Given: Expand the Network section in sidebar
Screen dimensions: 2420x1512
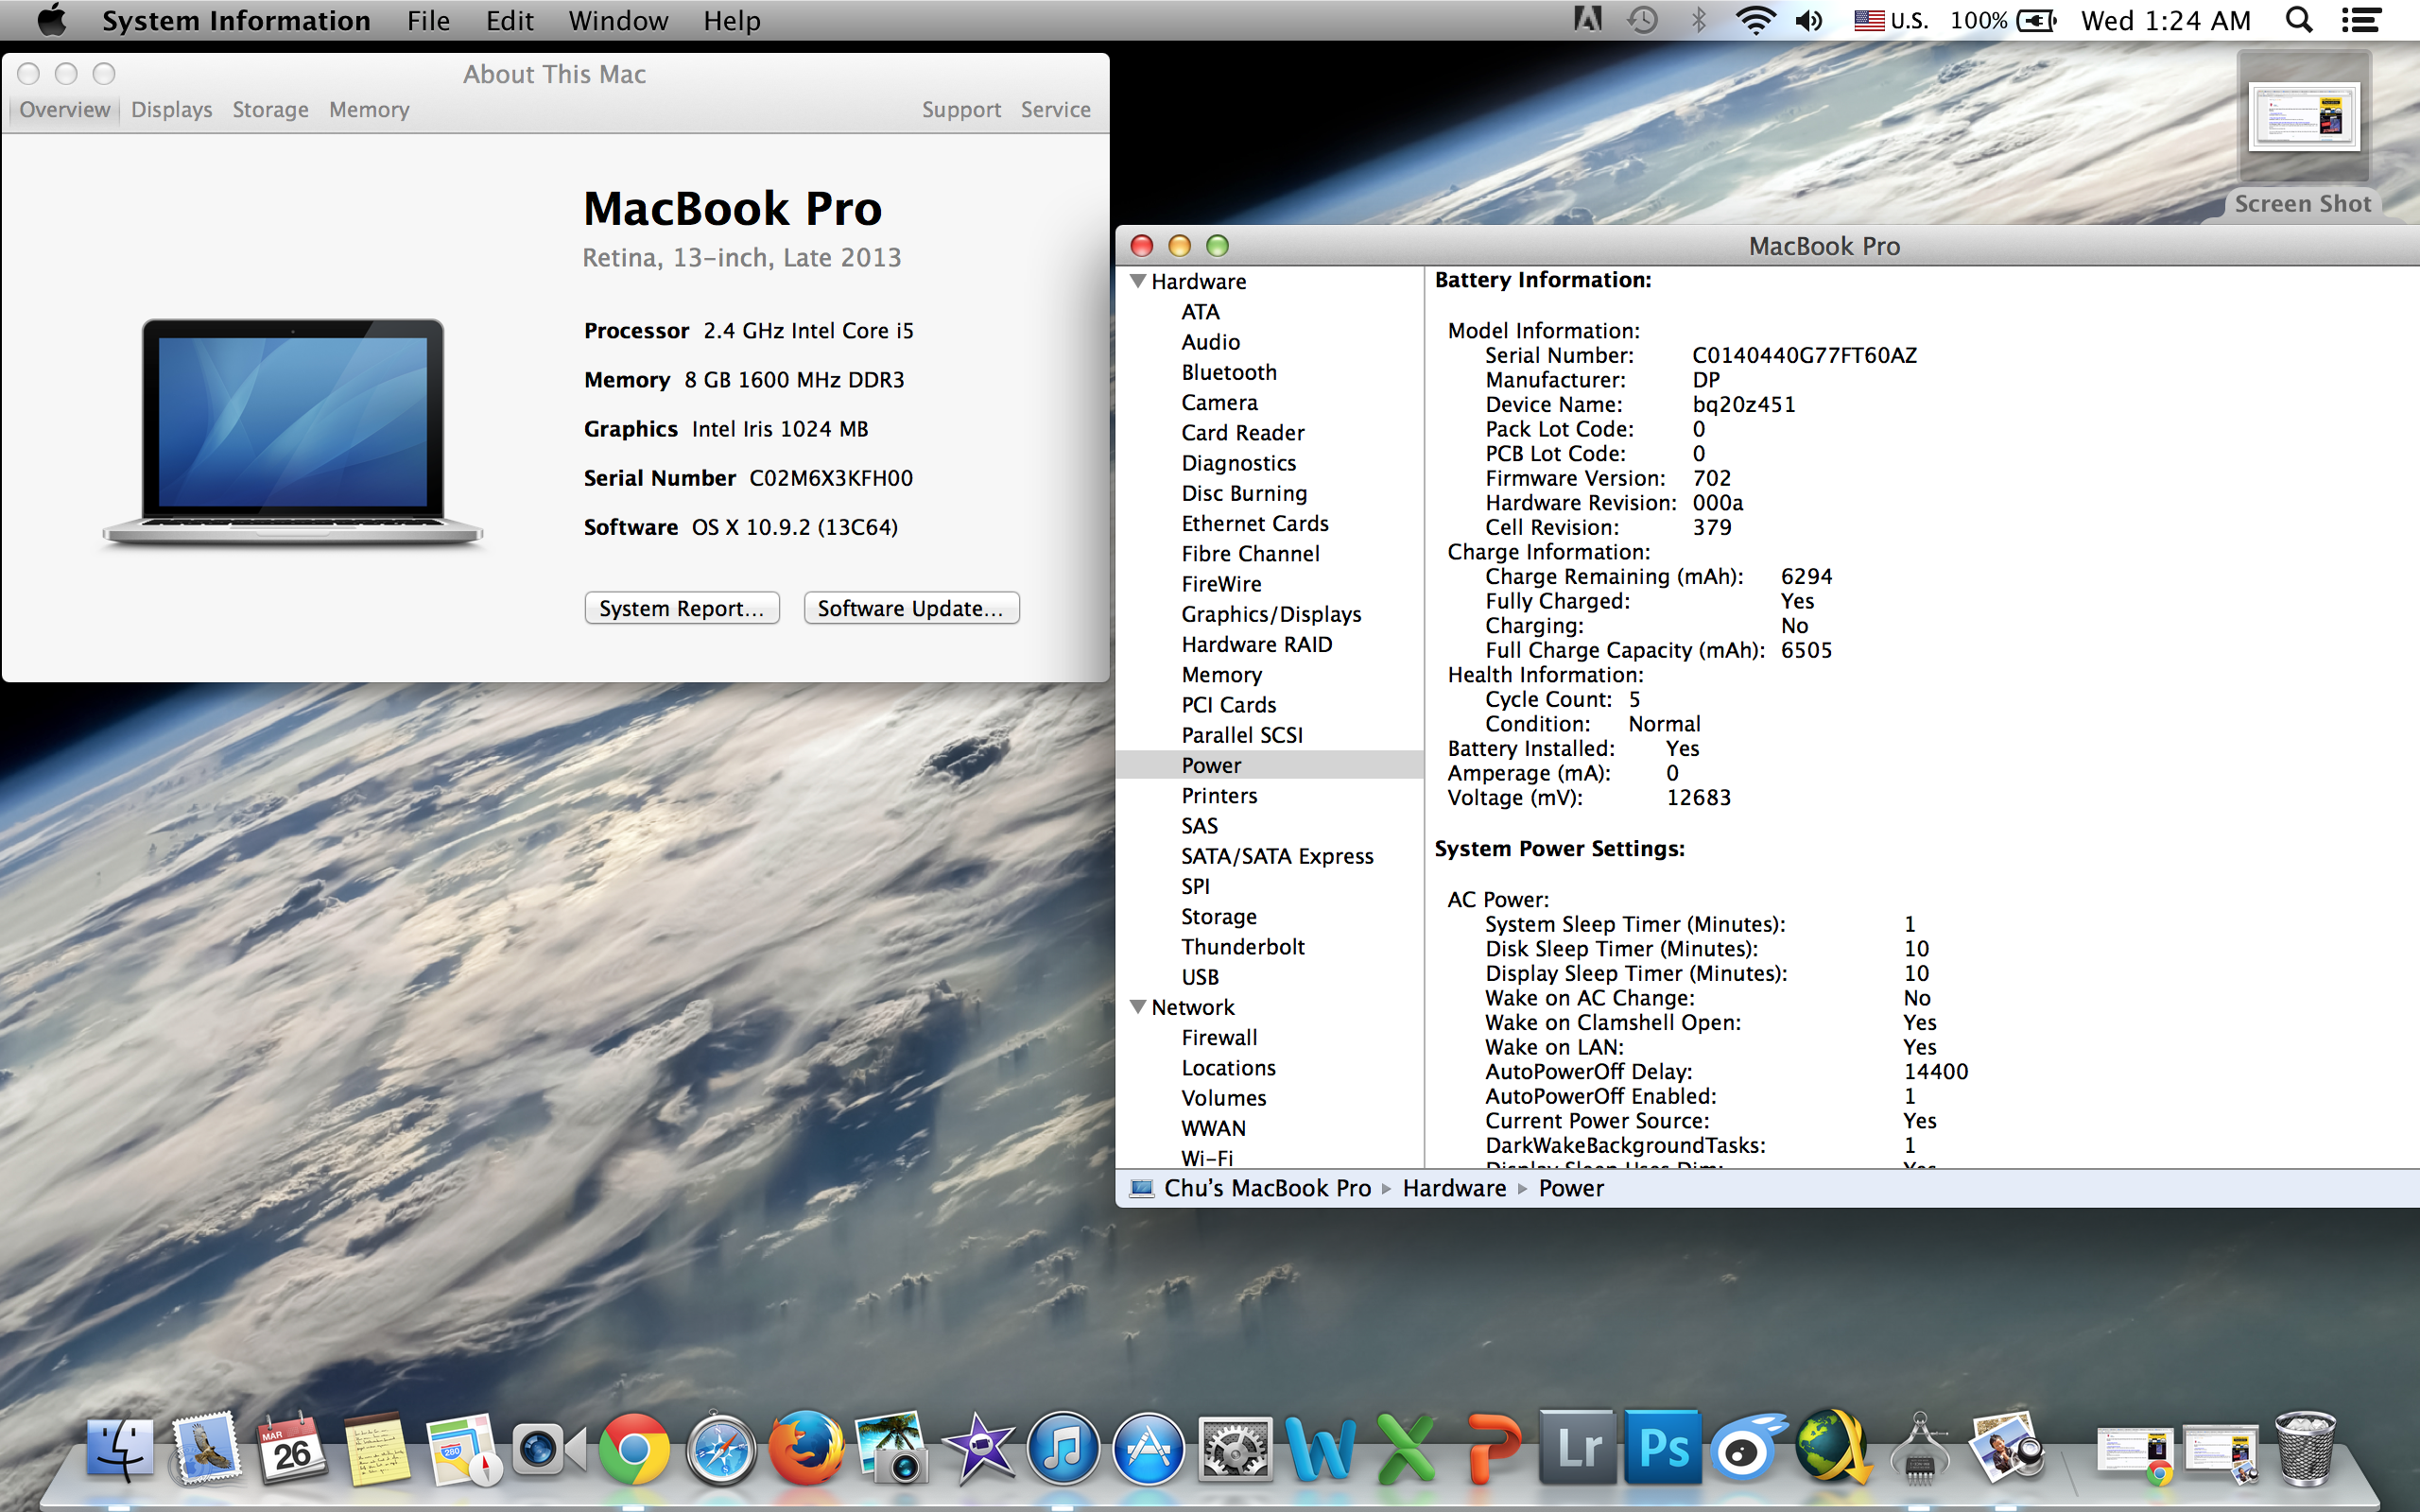Looking at the screenshot, I should tap(1138, 1006).
